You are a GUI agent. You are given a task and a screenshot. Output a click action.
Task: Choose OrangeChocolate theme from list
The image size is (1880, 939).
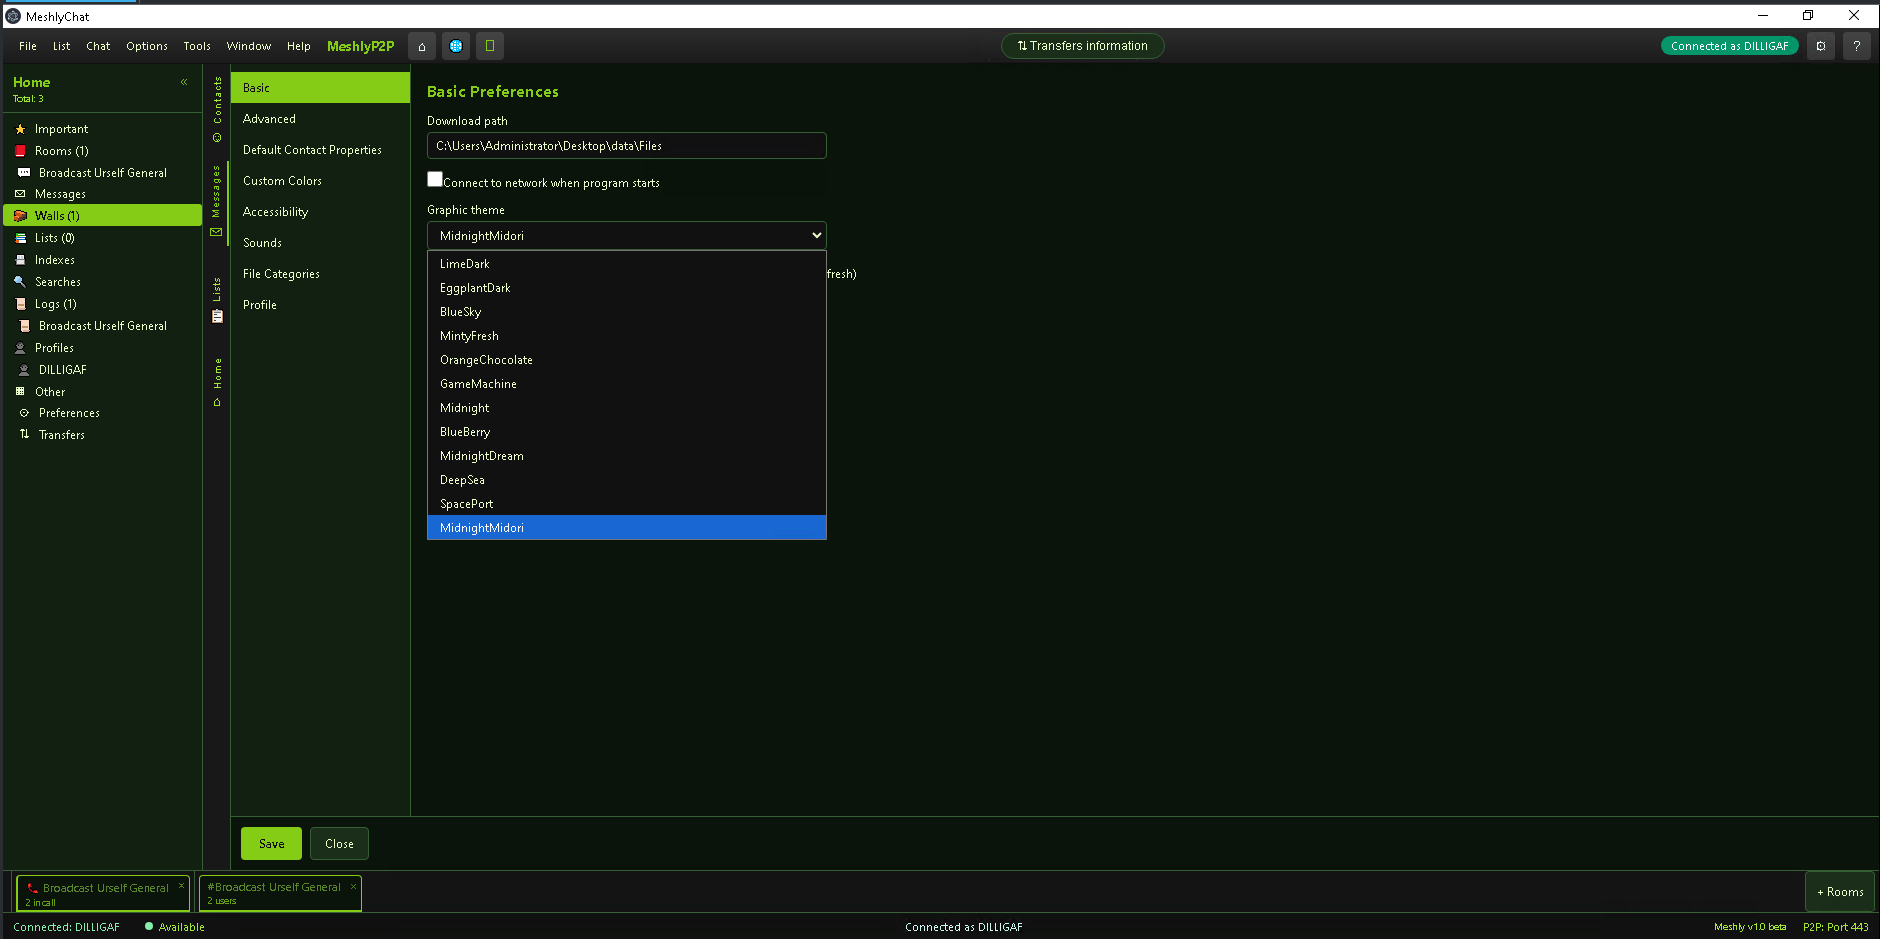pos(627,360)
